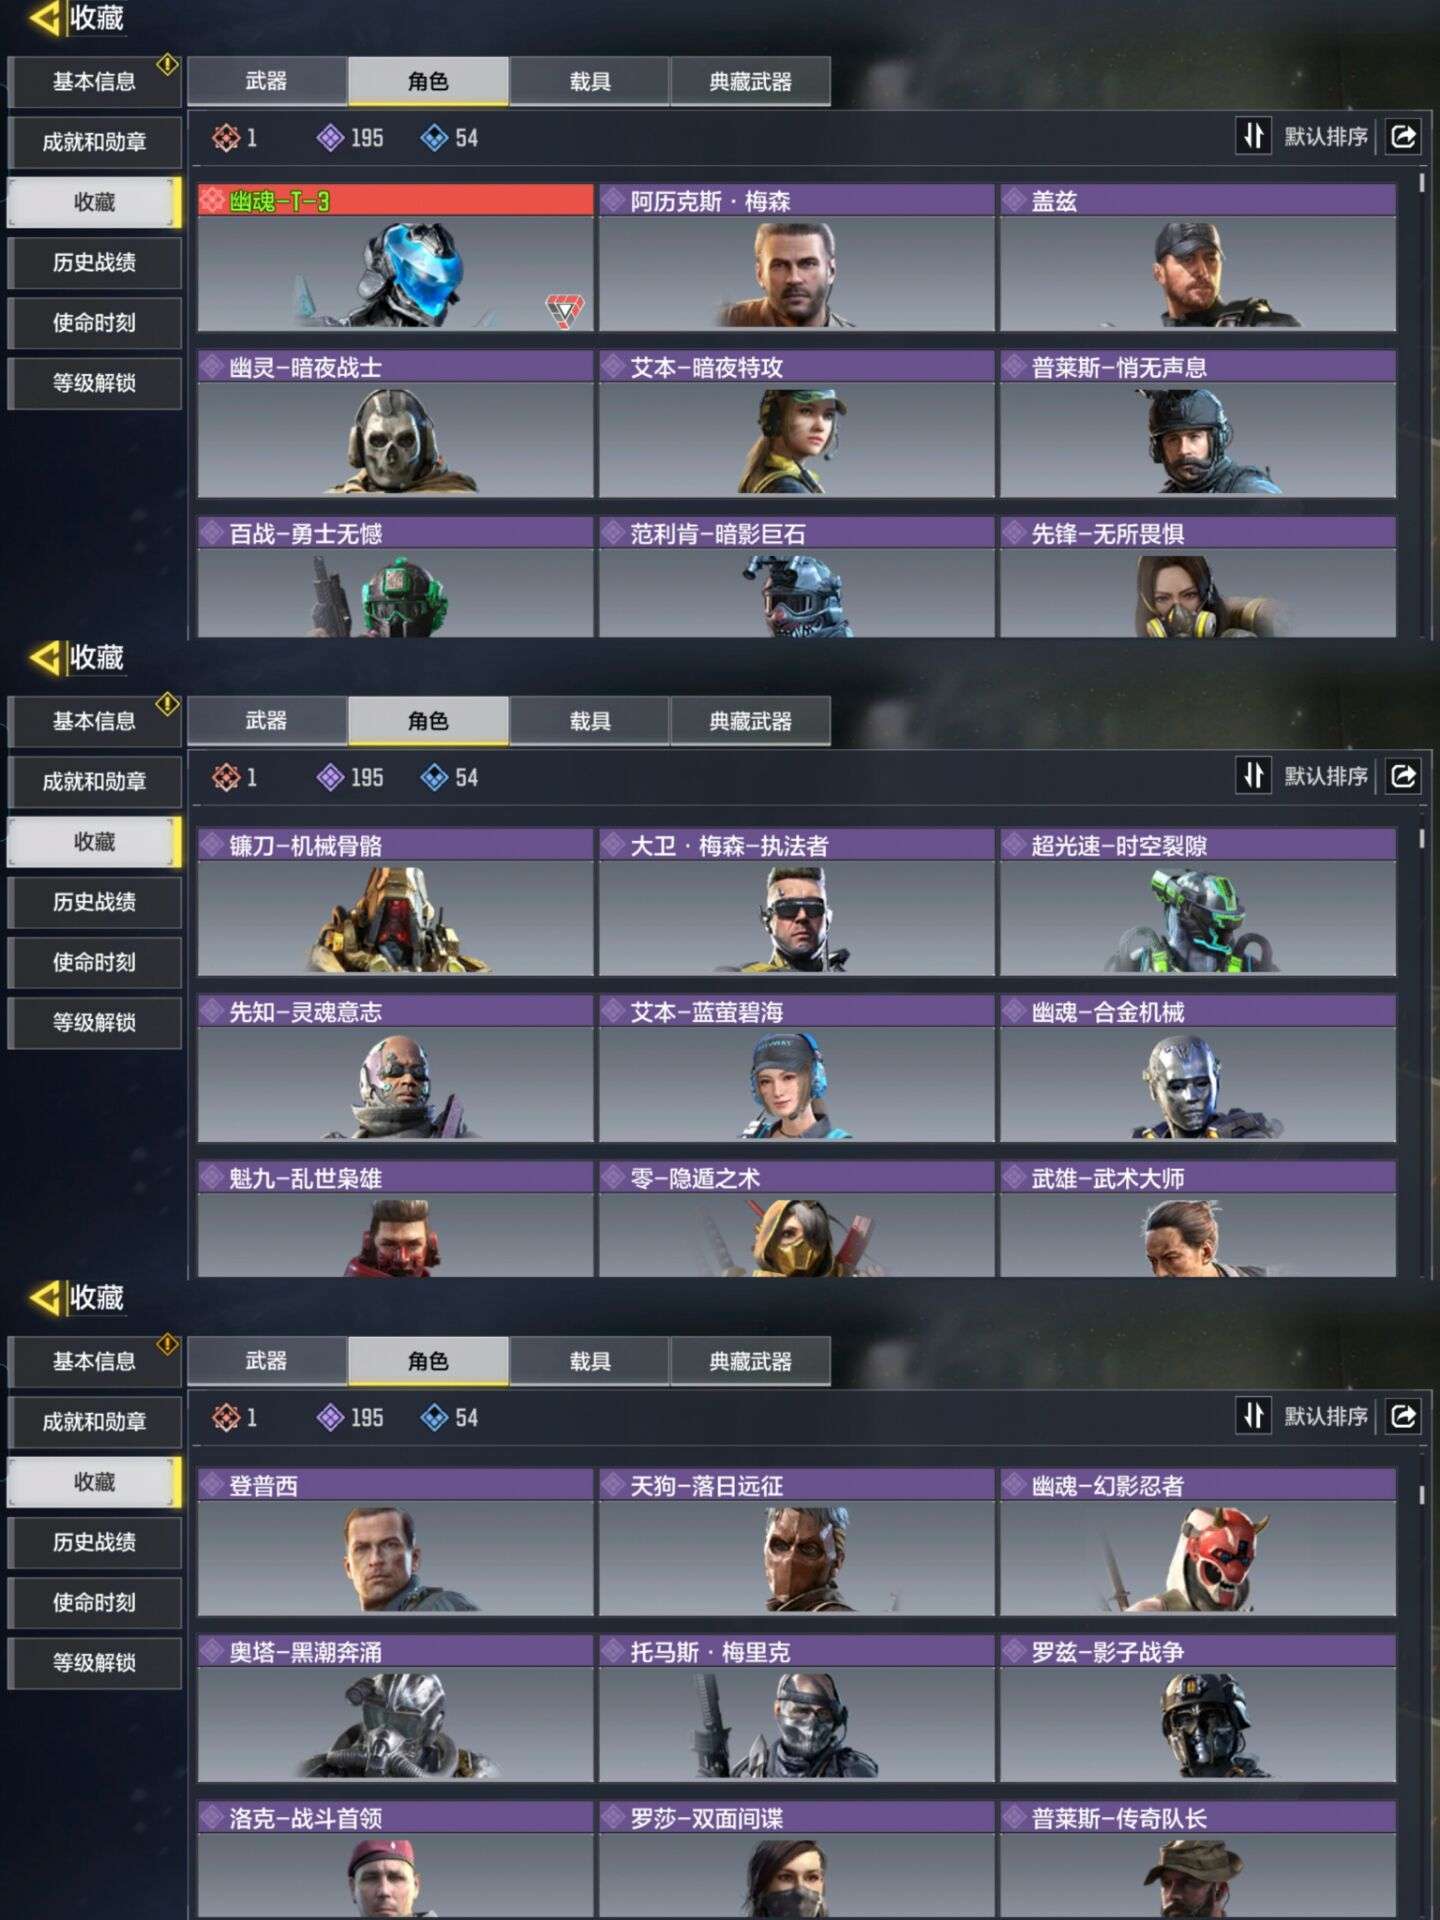This screenshot has width=1440, height=1920.
Task: Open 等级解锁 in sidebar beside 先知-灵魂意志
Action: click(x=94, y=1022)
